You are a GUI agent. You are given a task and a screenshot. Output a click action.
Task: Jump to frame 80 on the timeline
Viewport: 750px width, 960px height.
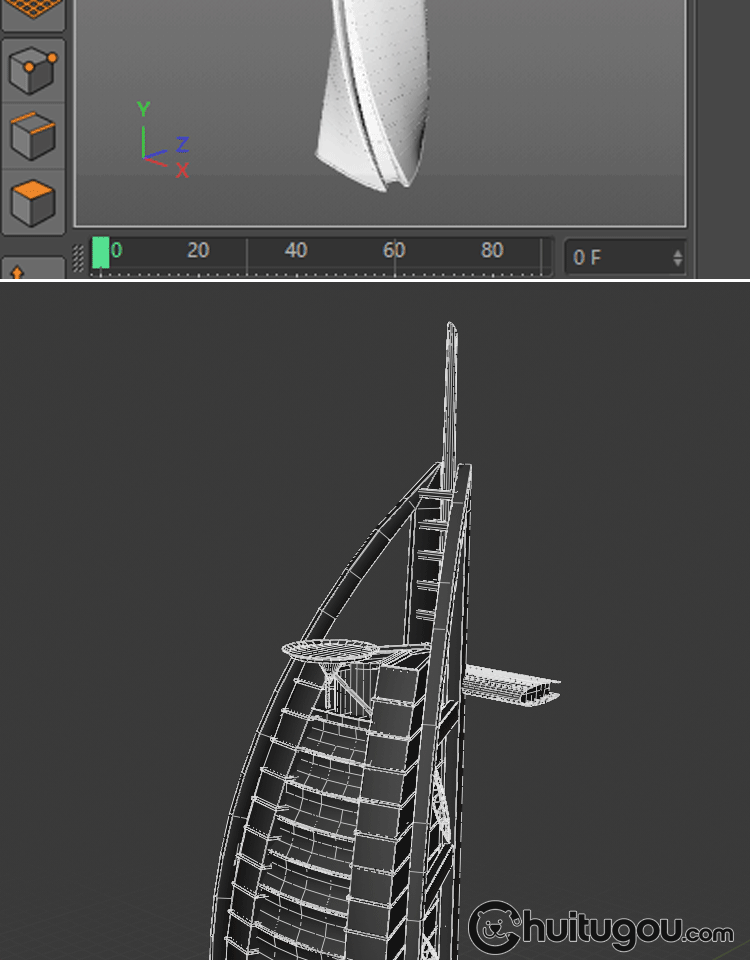pos(492,250)
